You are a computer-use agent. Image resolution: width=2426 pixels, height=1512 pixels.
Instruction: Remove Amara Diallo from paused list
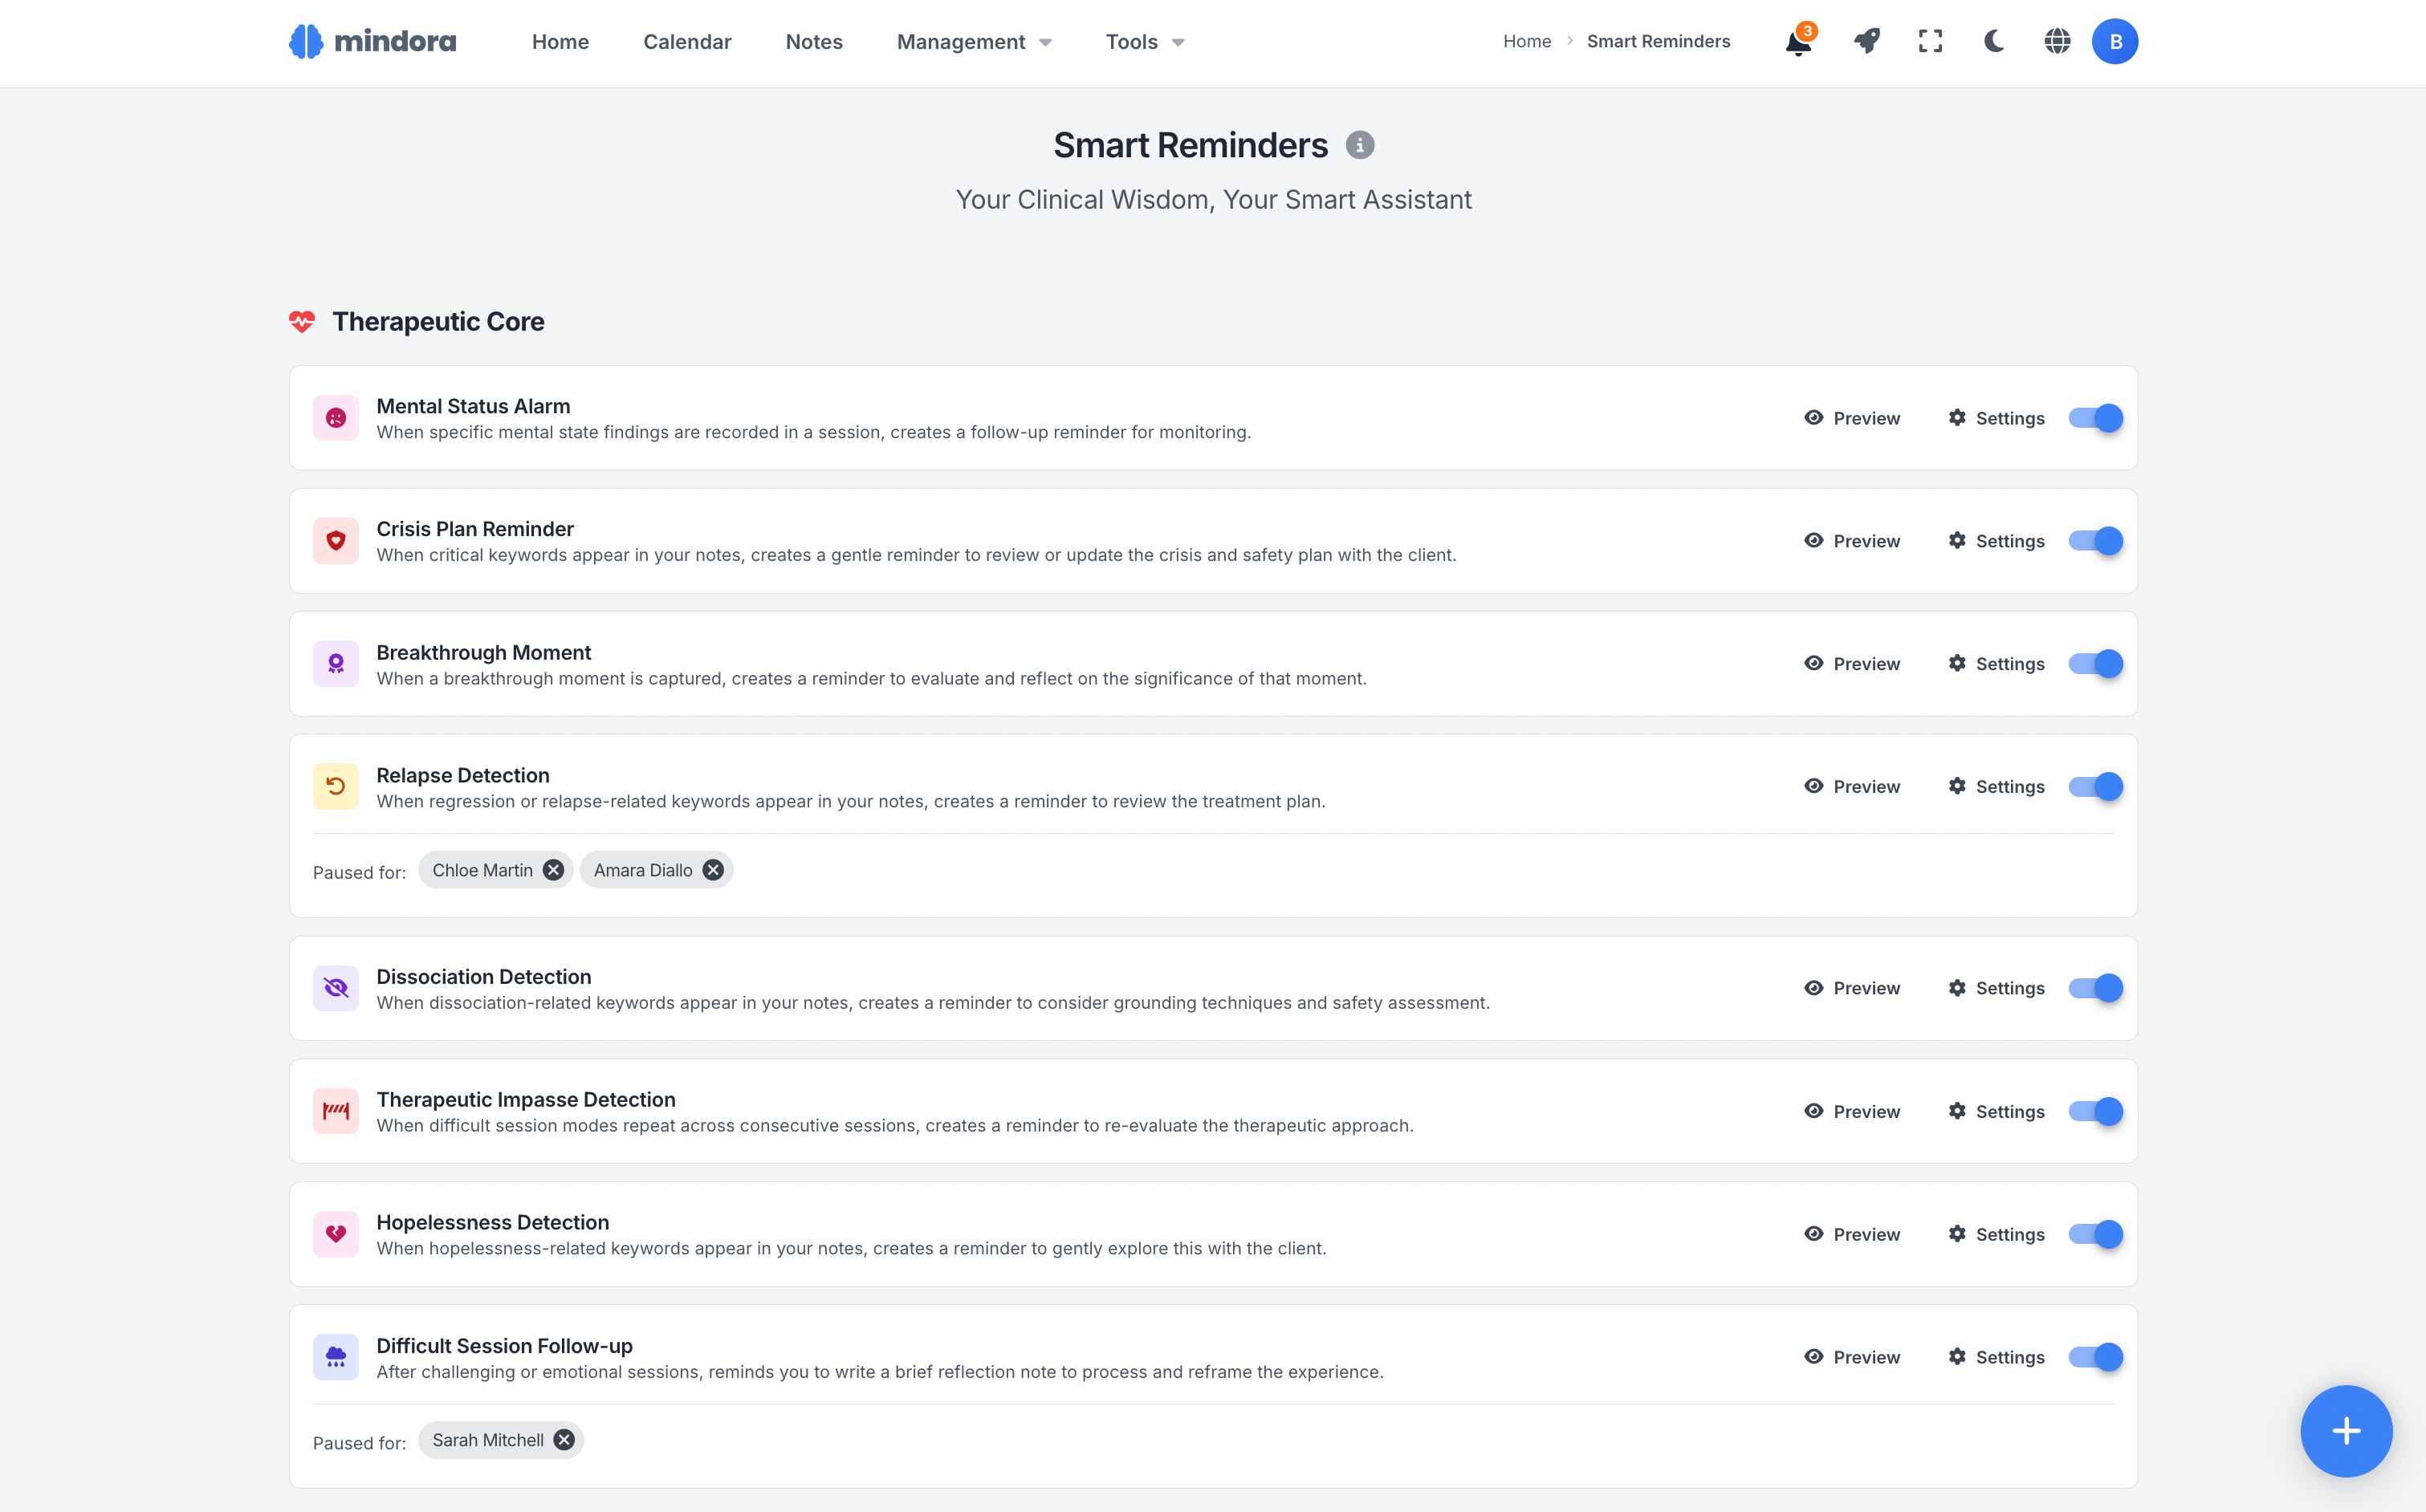[713, 870]
